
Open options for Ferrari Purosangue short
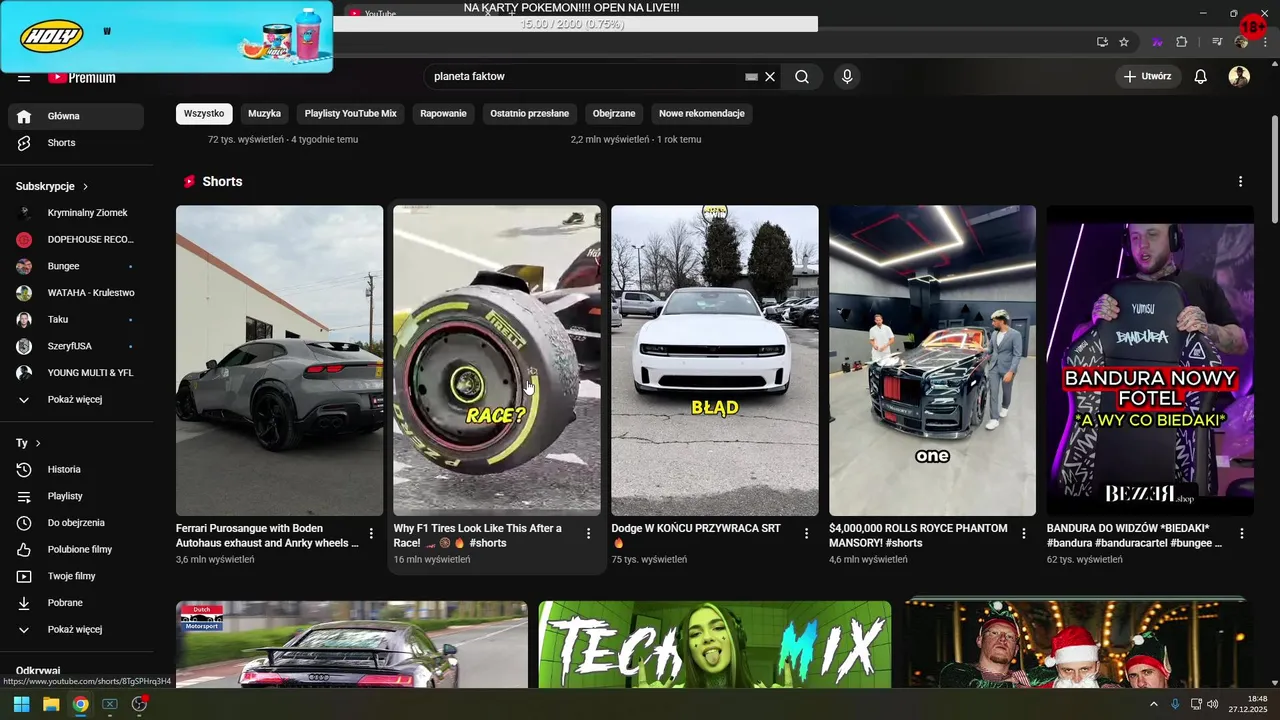pos(371,534)
